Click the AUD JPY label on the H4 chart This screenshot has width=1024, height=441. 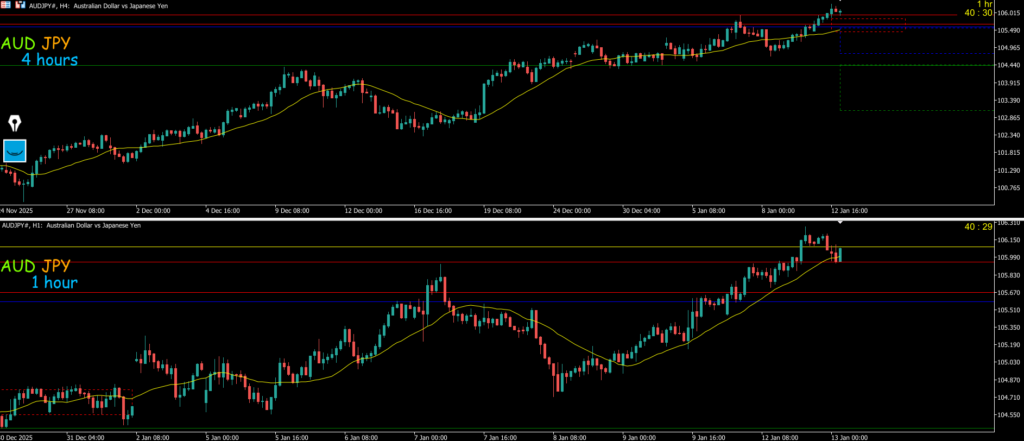coord(43,44)
